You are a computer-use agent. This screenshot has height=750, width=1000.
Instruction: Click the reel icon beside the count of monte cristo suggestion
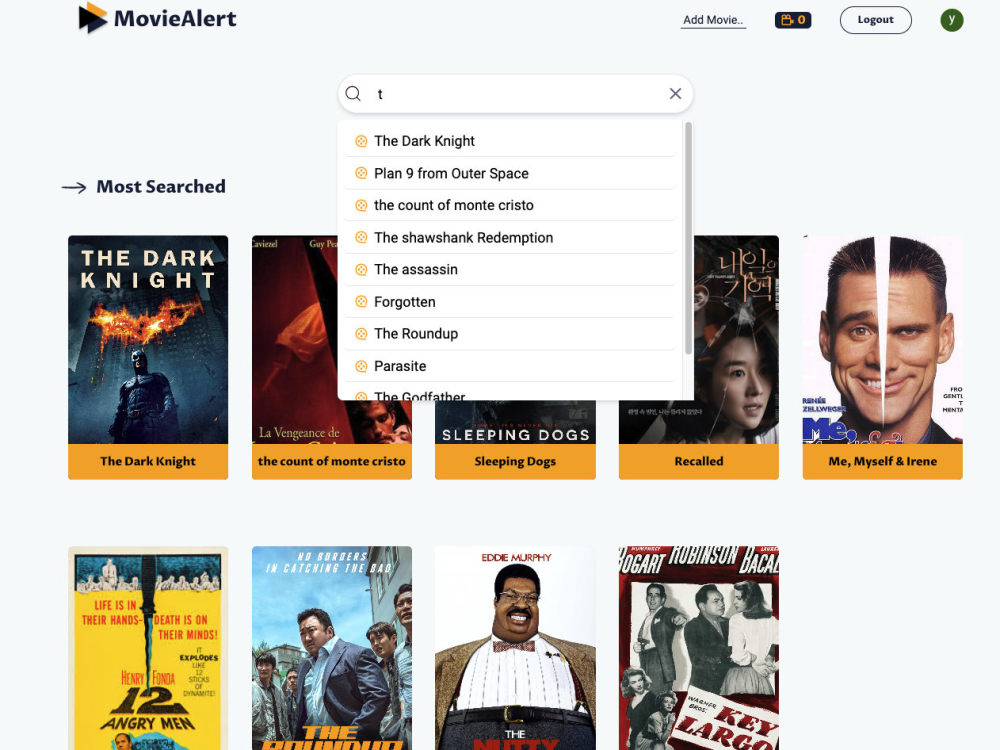[x=361, y=205]
